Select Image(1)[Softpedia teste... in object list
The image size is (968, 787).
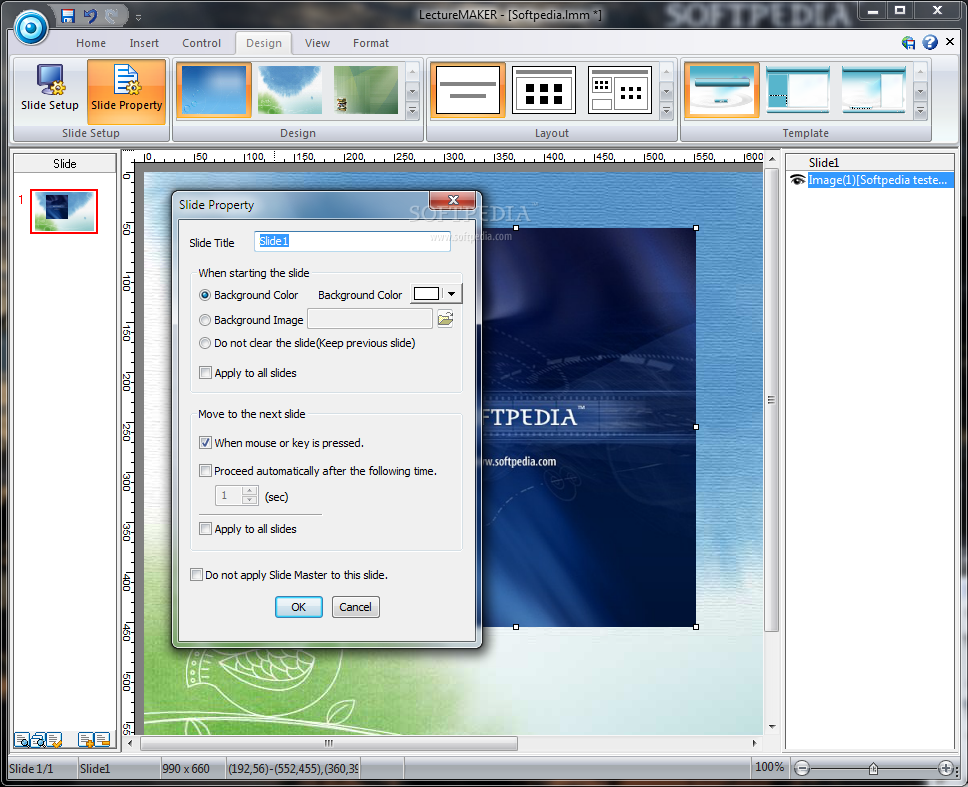click(x=880, y=180)
